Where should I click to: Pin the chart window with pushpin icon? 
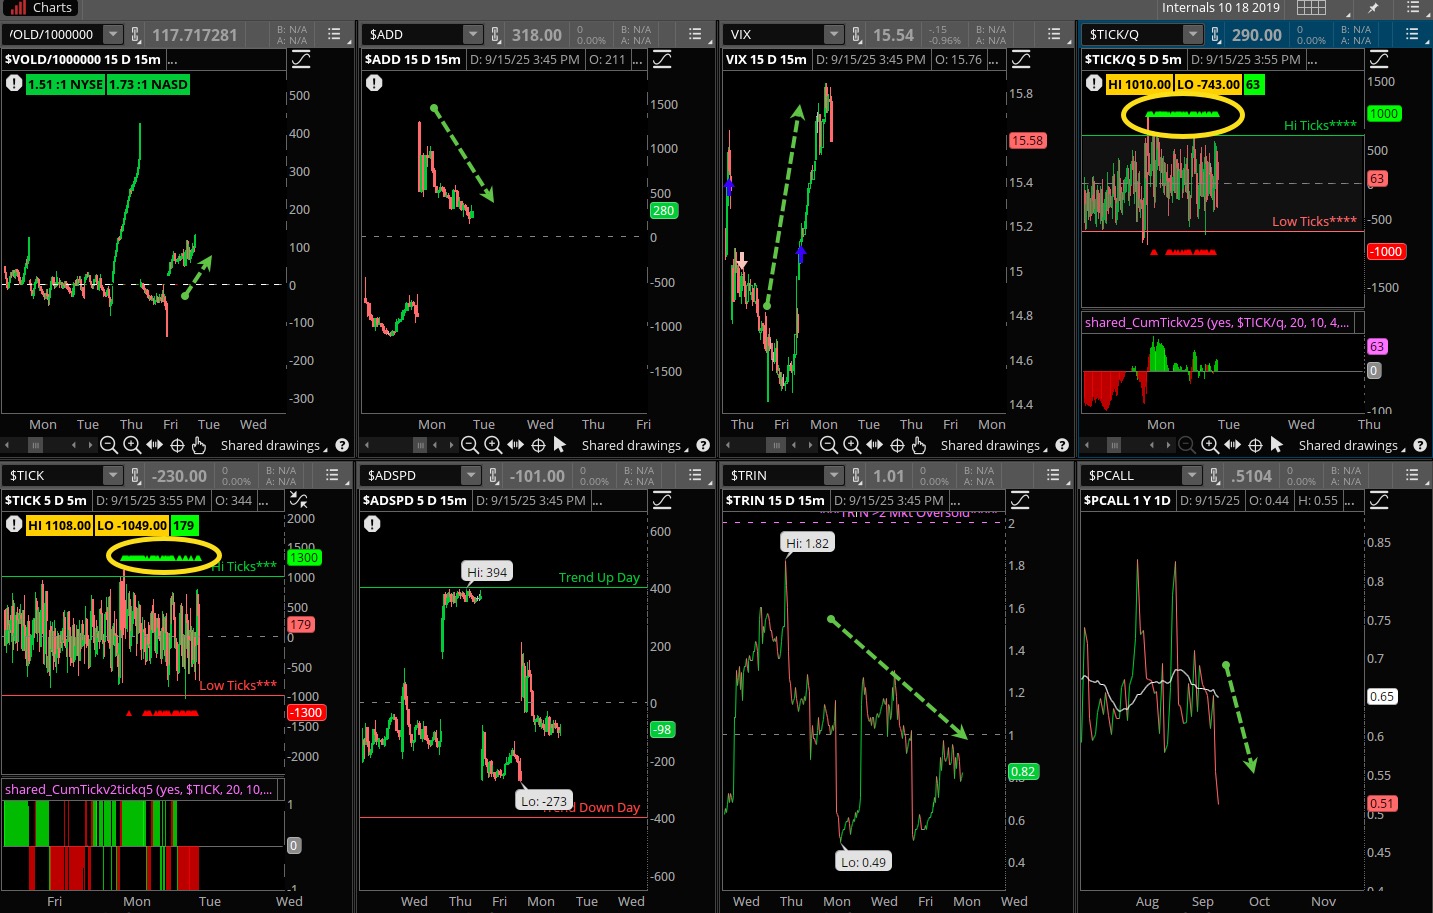(1373, 8)
